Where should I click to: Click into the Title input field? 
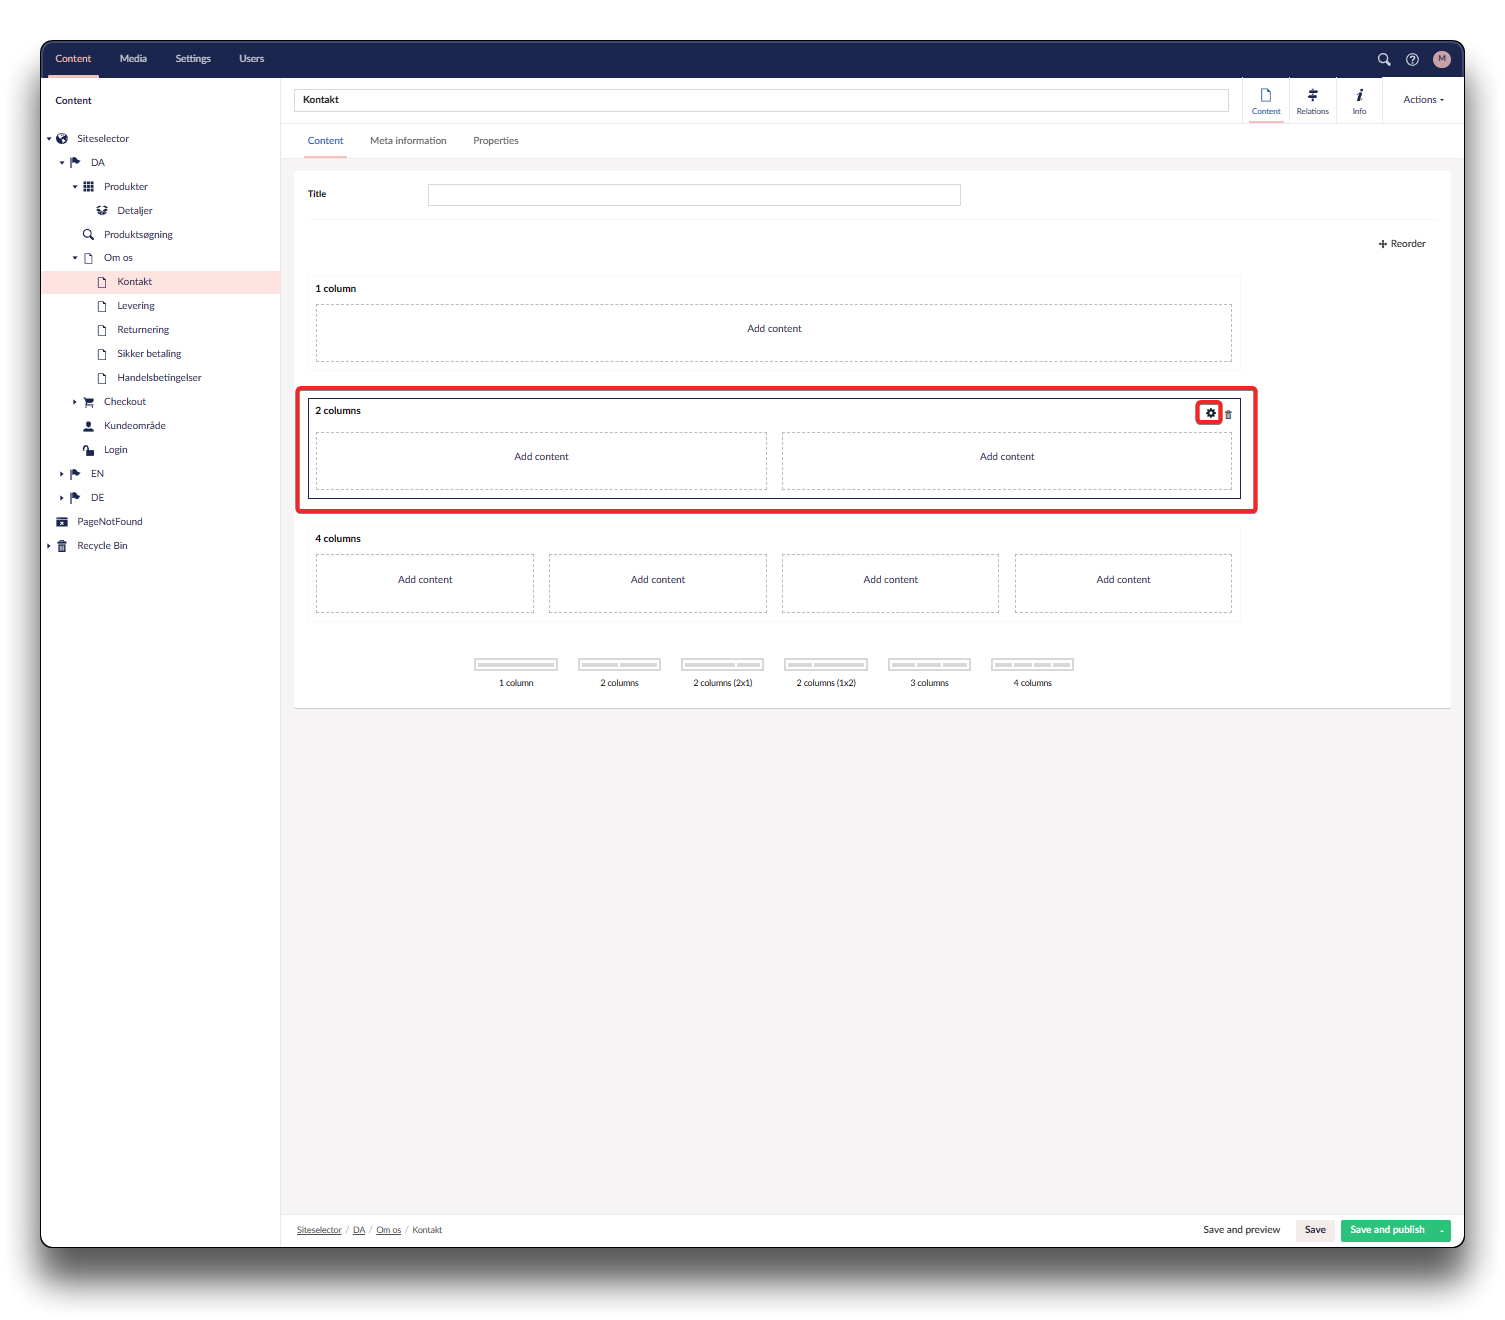tap(693, 195)
